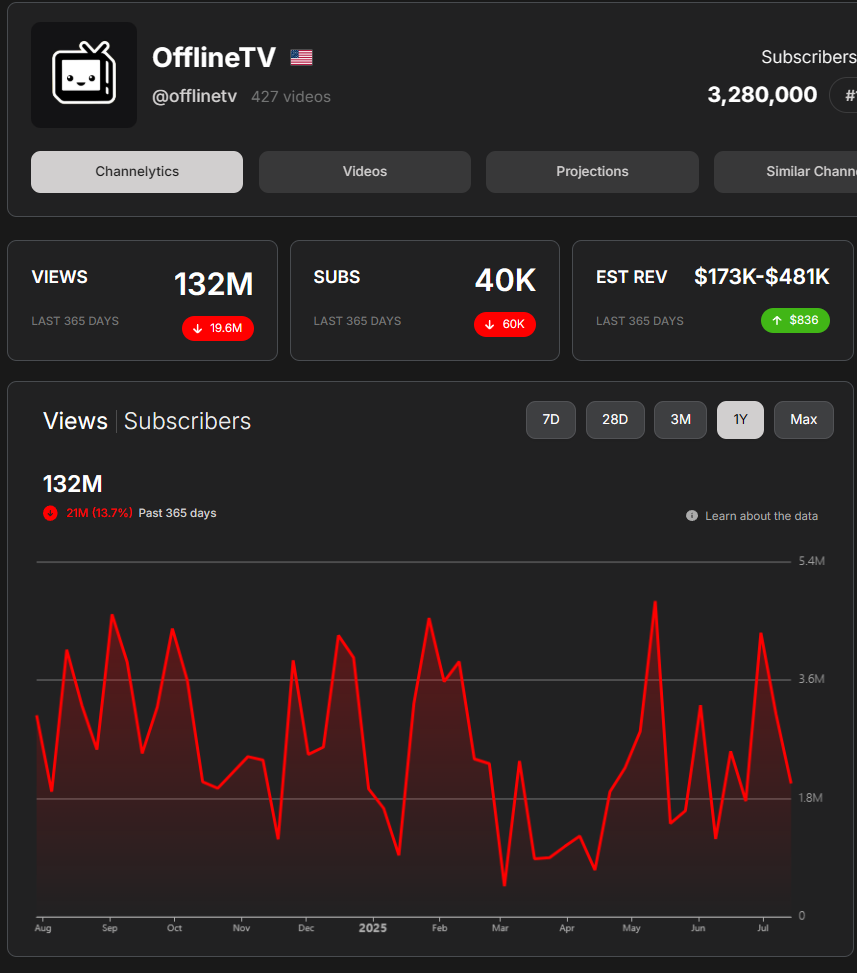
Task: Click the red down-arrow icon beside 21M
Action: coord(50,513)
